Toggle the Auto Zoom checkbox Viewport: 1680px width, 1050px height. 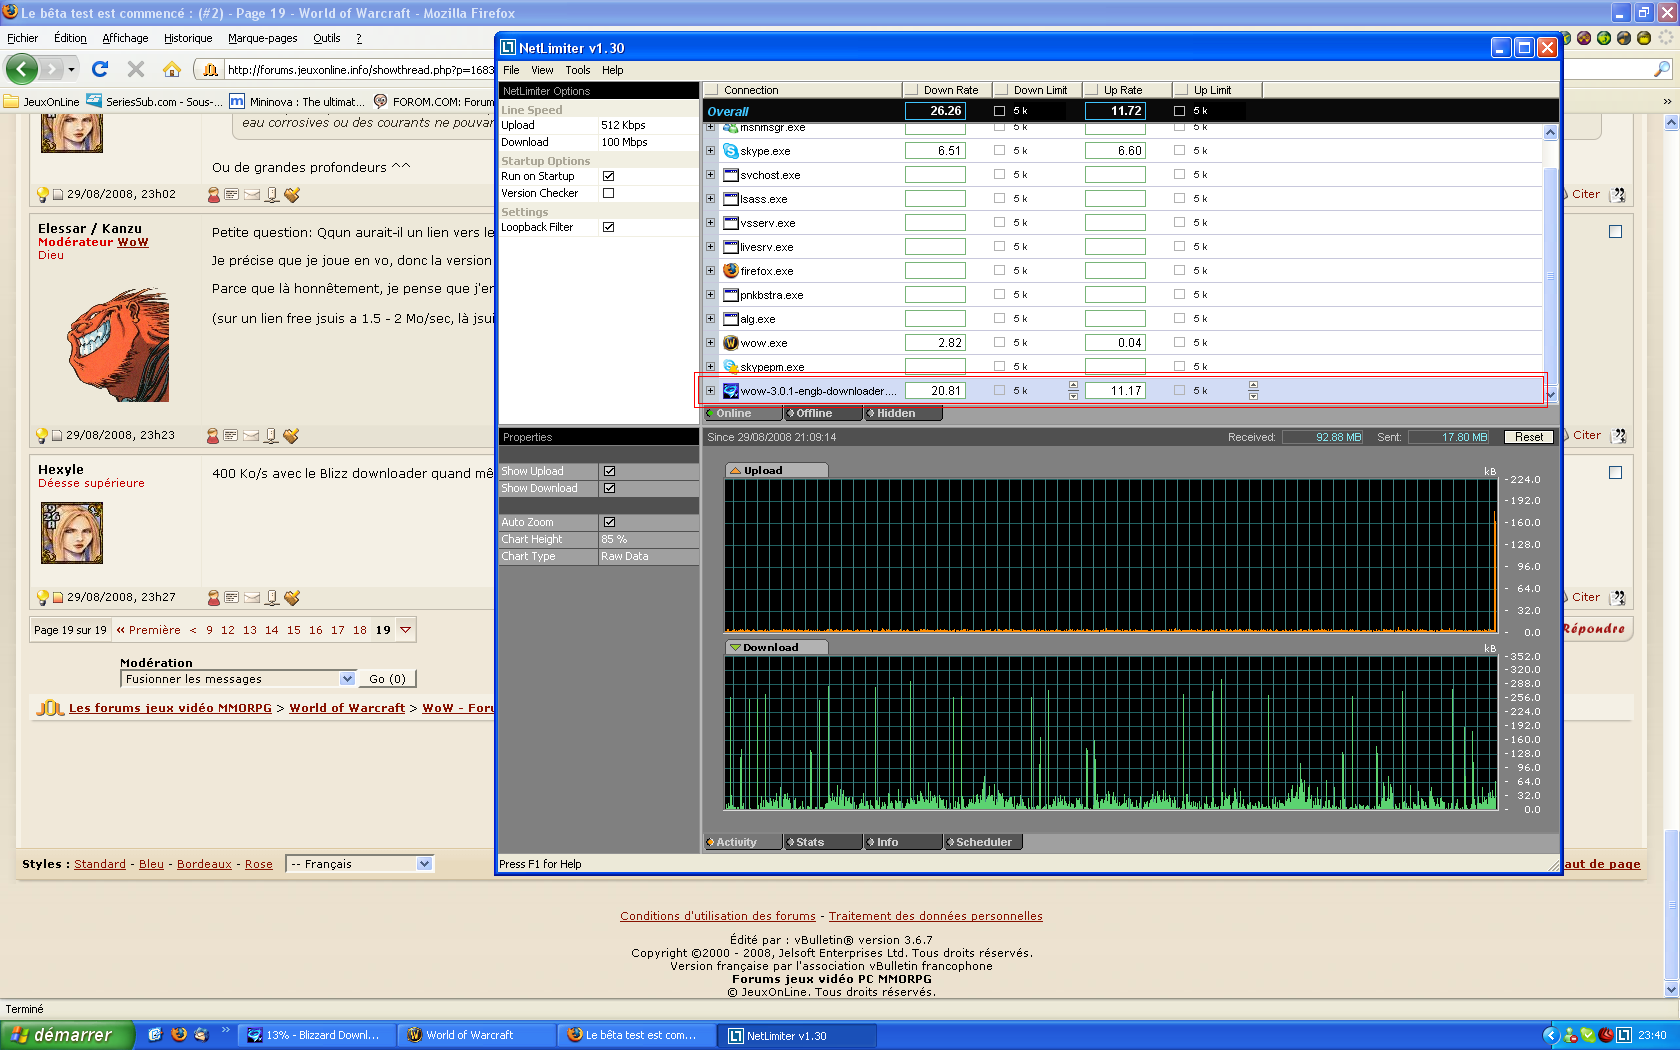[x=609, y=522]
